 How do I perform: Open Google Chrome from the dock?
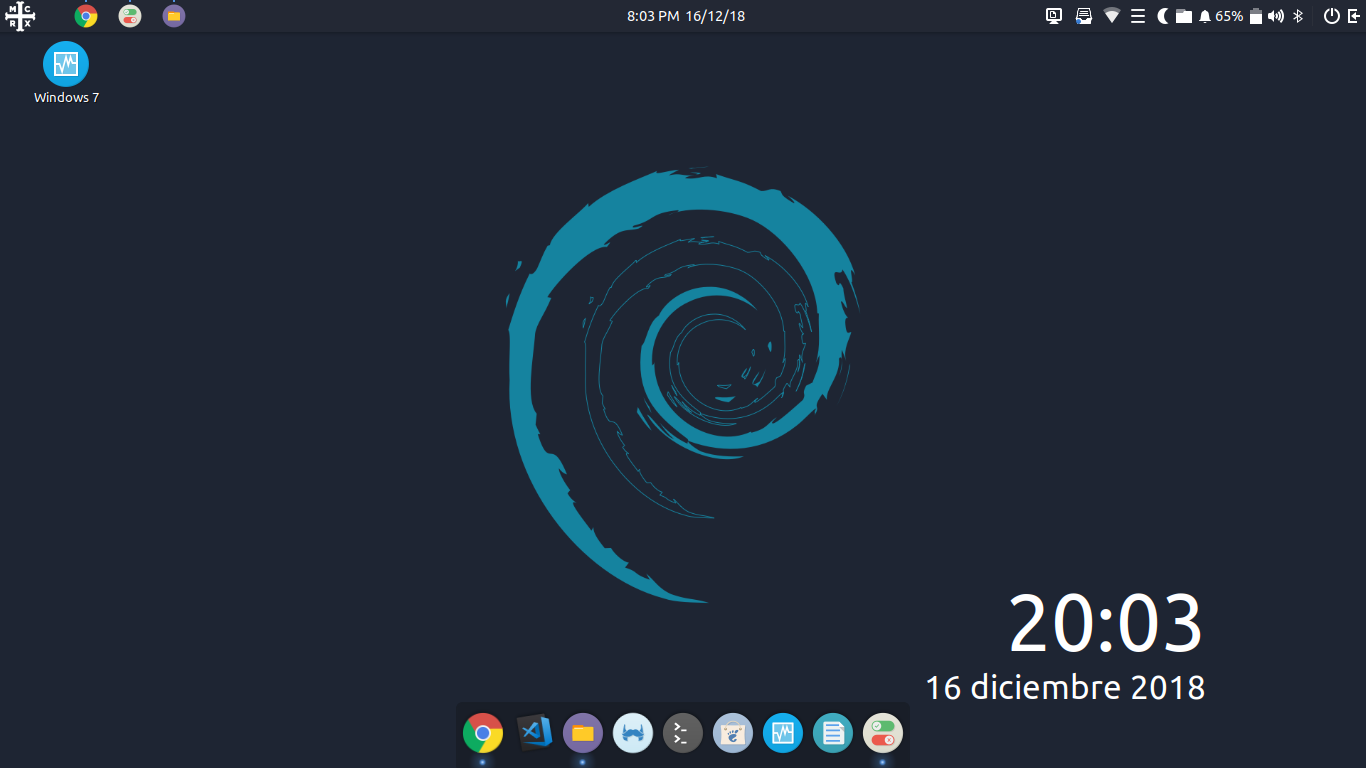point(483,733)
